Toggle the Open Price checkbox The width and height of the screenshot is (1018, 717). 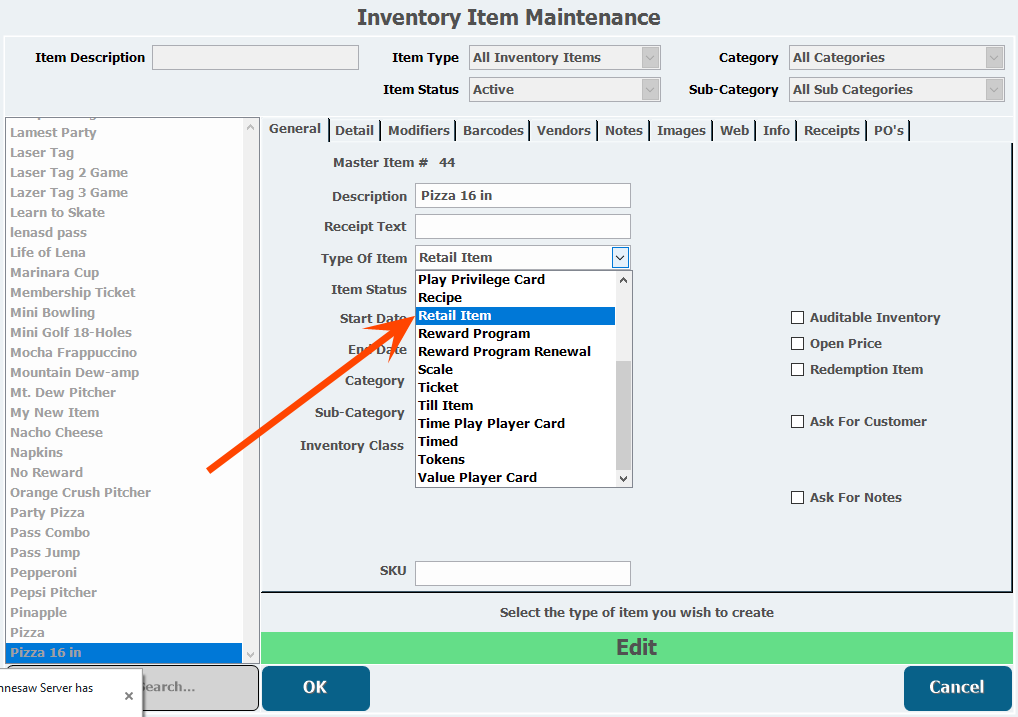tap(797, 344)
